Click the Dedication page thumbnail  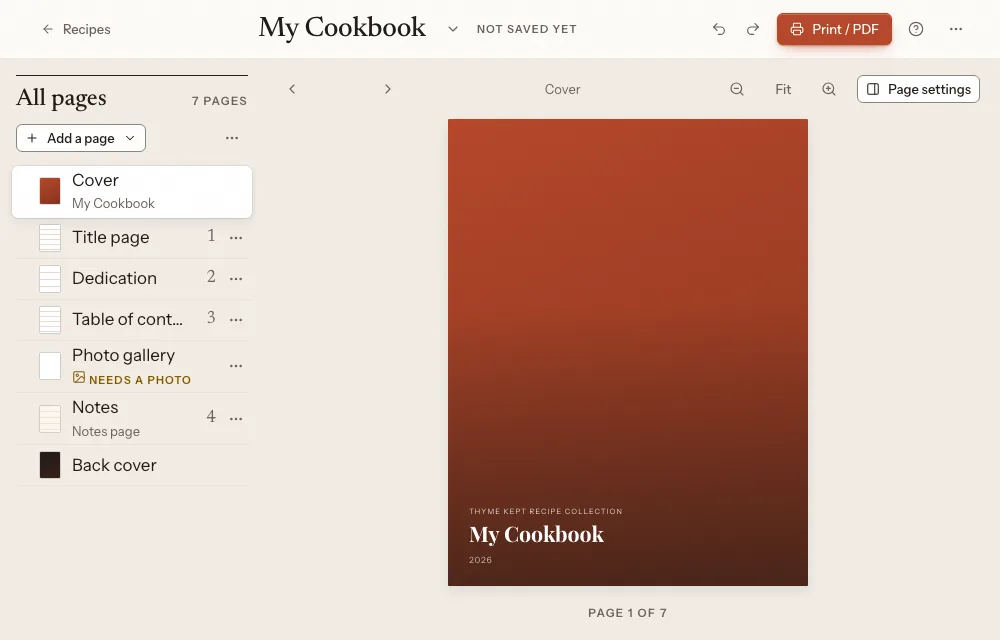pos(50,279)
